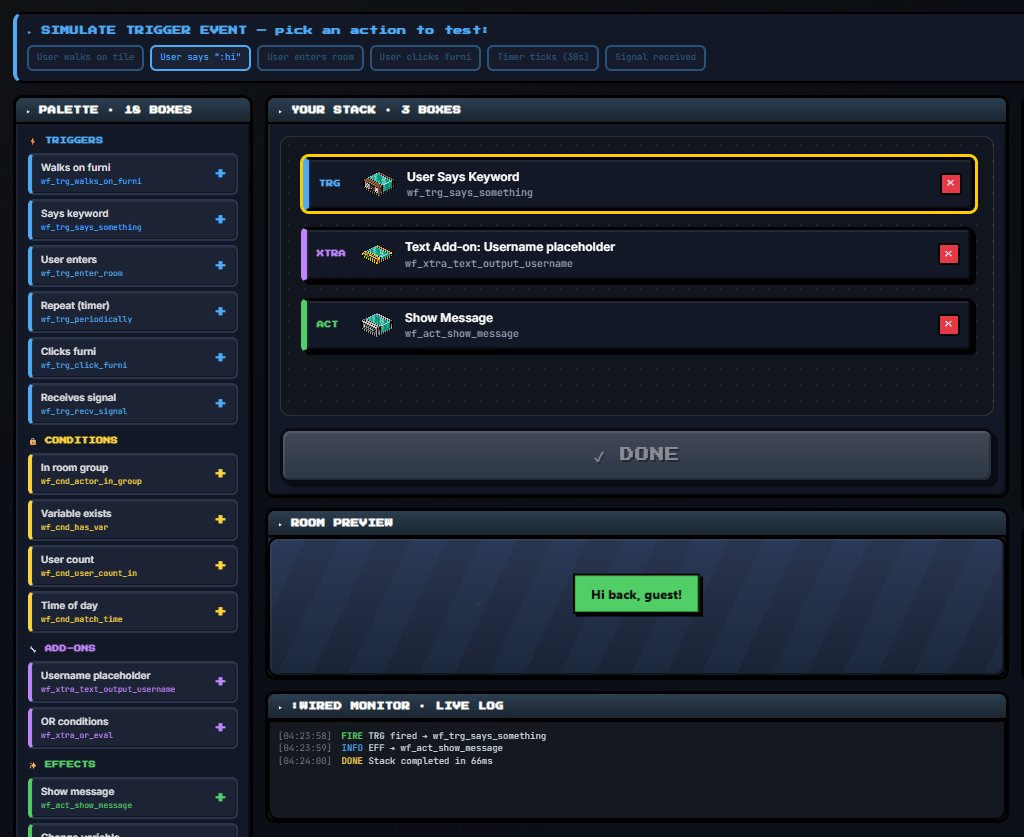Image resolution: width=1024 pixels, height=837 pixels.
Task: Click the Clicks furni palette card
Action: click(133, 358)
